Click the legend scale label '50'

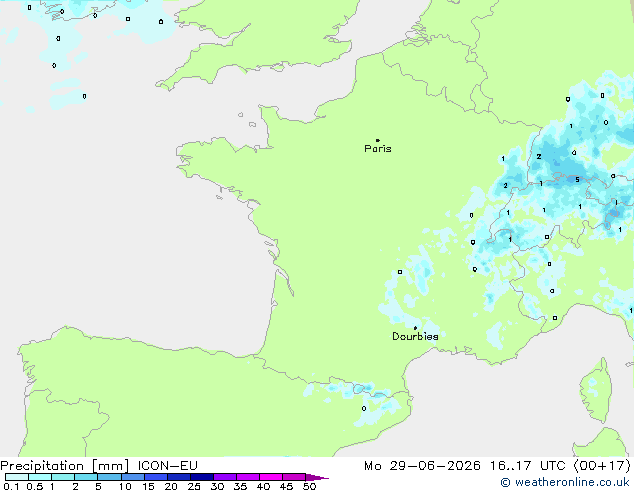click(x=310, y=486)
